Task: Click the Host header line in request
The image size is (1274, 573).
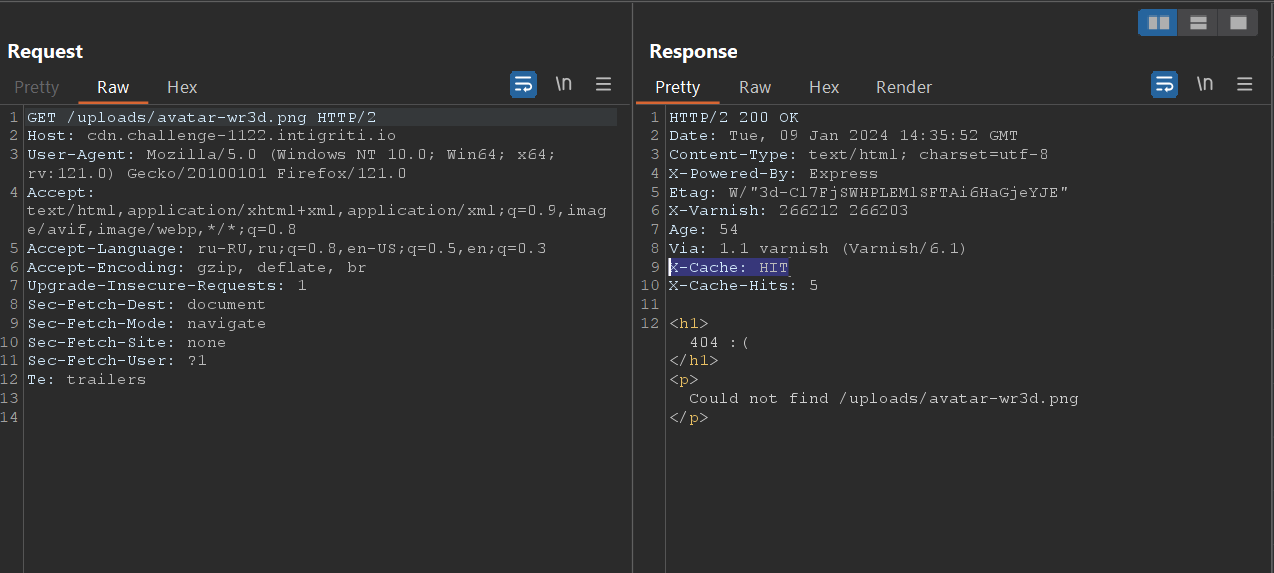Action: [x=211, y=136]
